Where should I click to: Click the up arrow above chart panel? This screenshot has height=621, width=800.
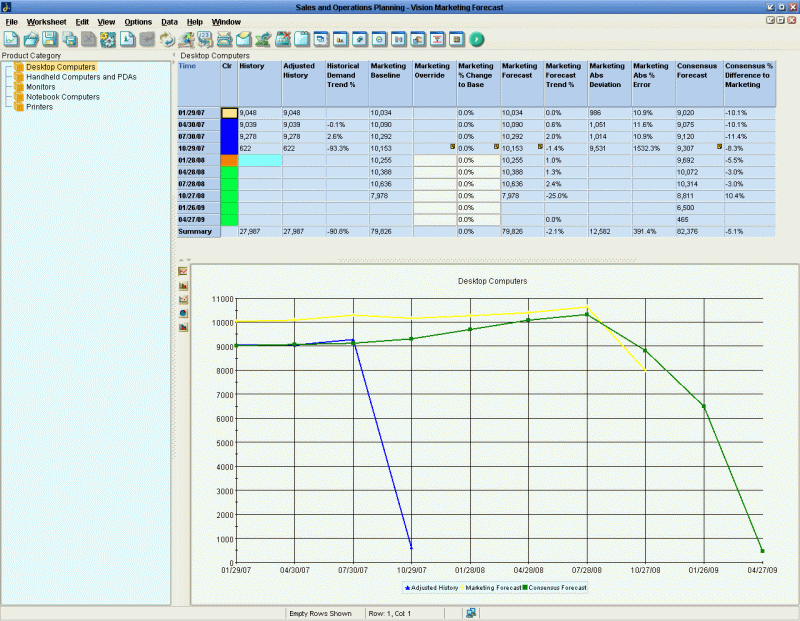coord(181,260)
